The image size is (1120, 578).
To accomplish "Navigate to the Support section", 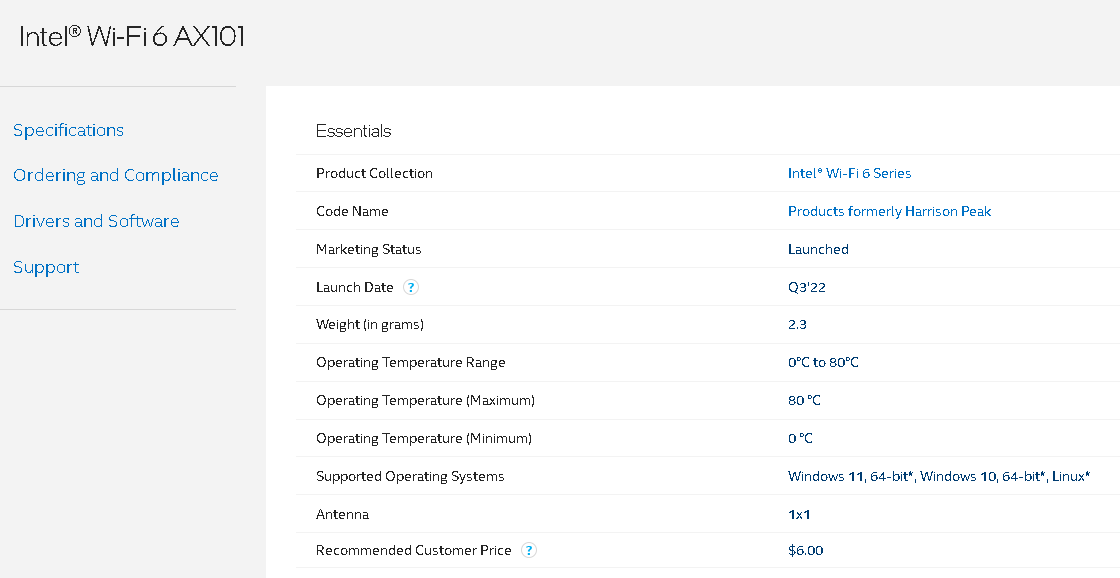I will coord(46,267).
